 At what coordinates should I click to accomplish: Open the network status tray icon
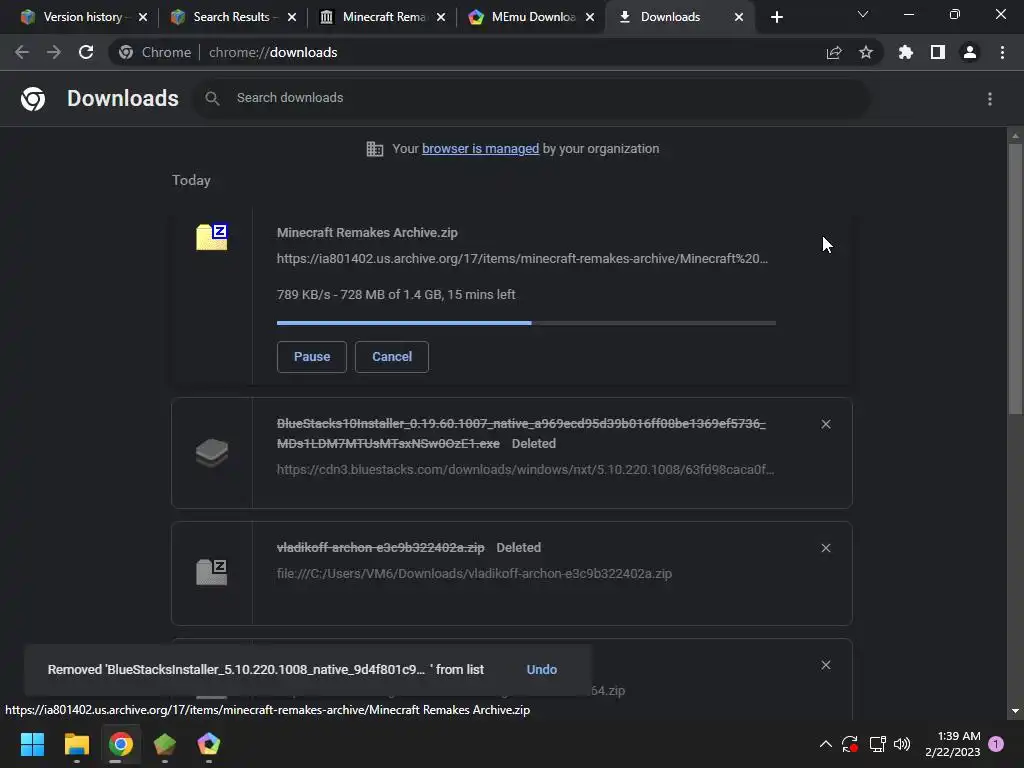(x=877, y=744)
